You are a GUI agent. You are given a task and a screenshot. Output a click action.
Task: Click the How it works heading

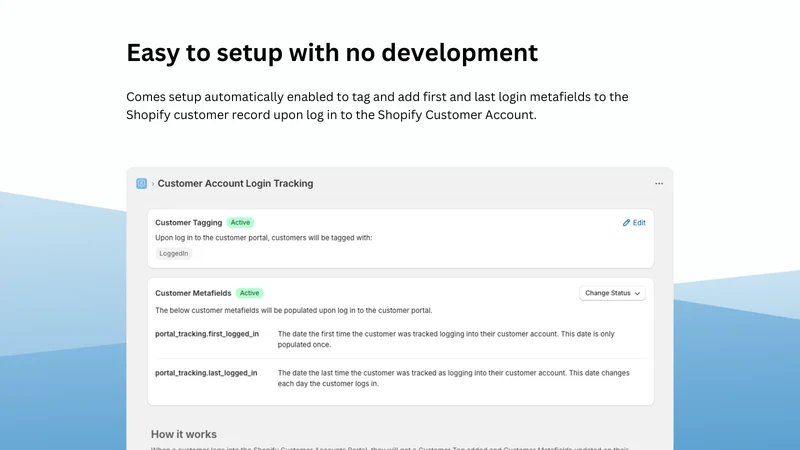184,434
